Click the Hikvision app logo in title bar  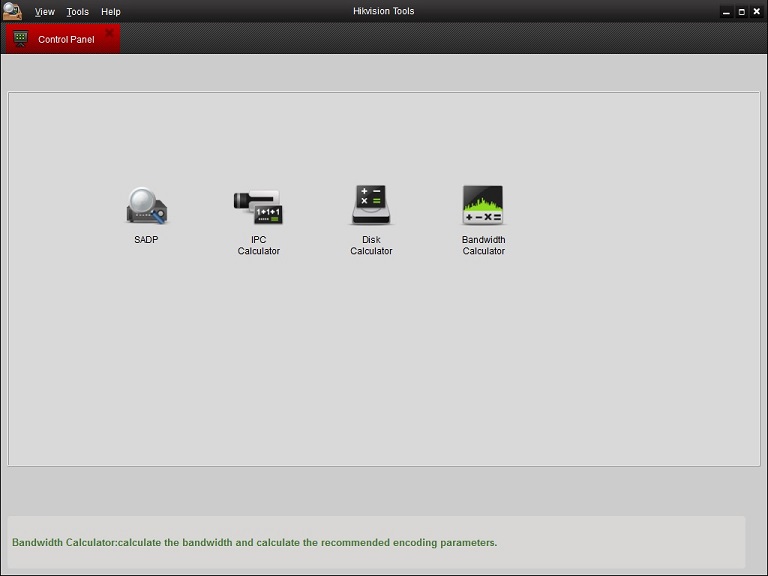coord(12,11)
